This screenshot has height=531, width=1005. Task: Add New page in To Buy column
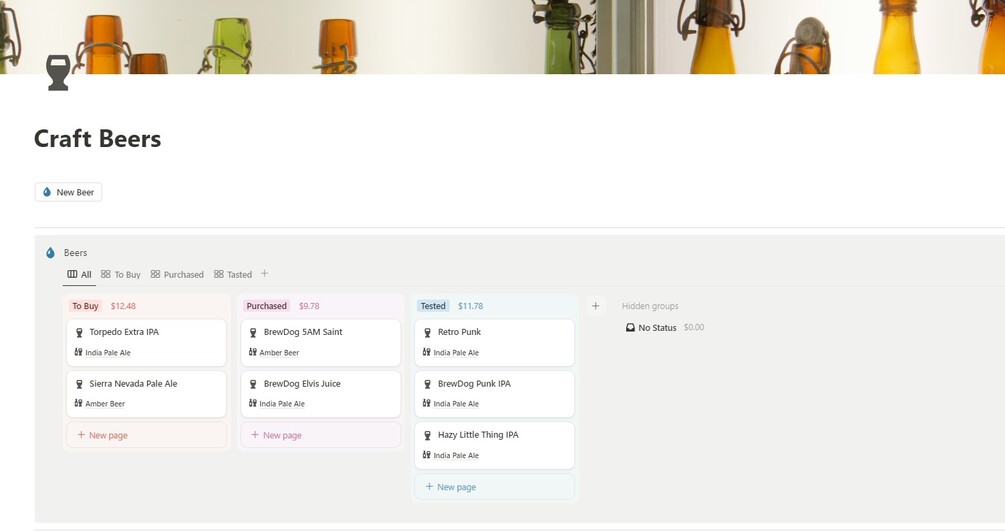tap(146, 435)
